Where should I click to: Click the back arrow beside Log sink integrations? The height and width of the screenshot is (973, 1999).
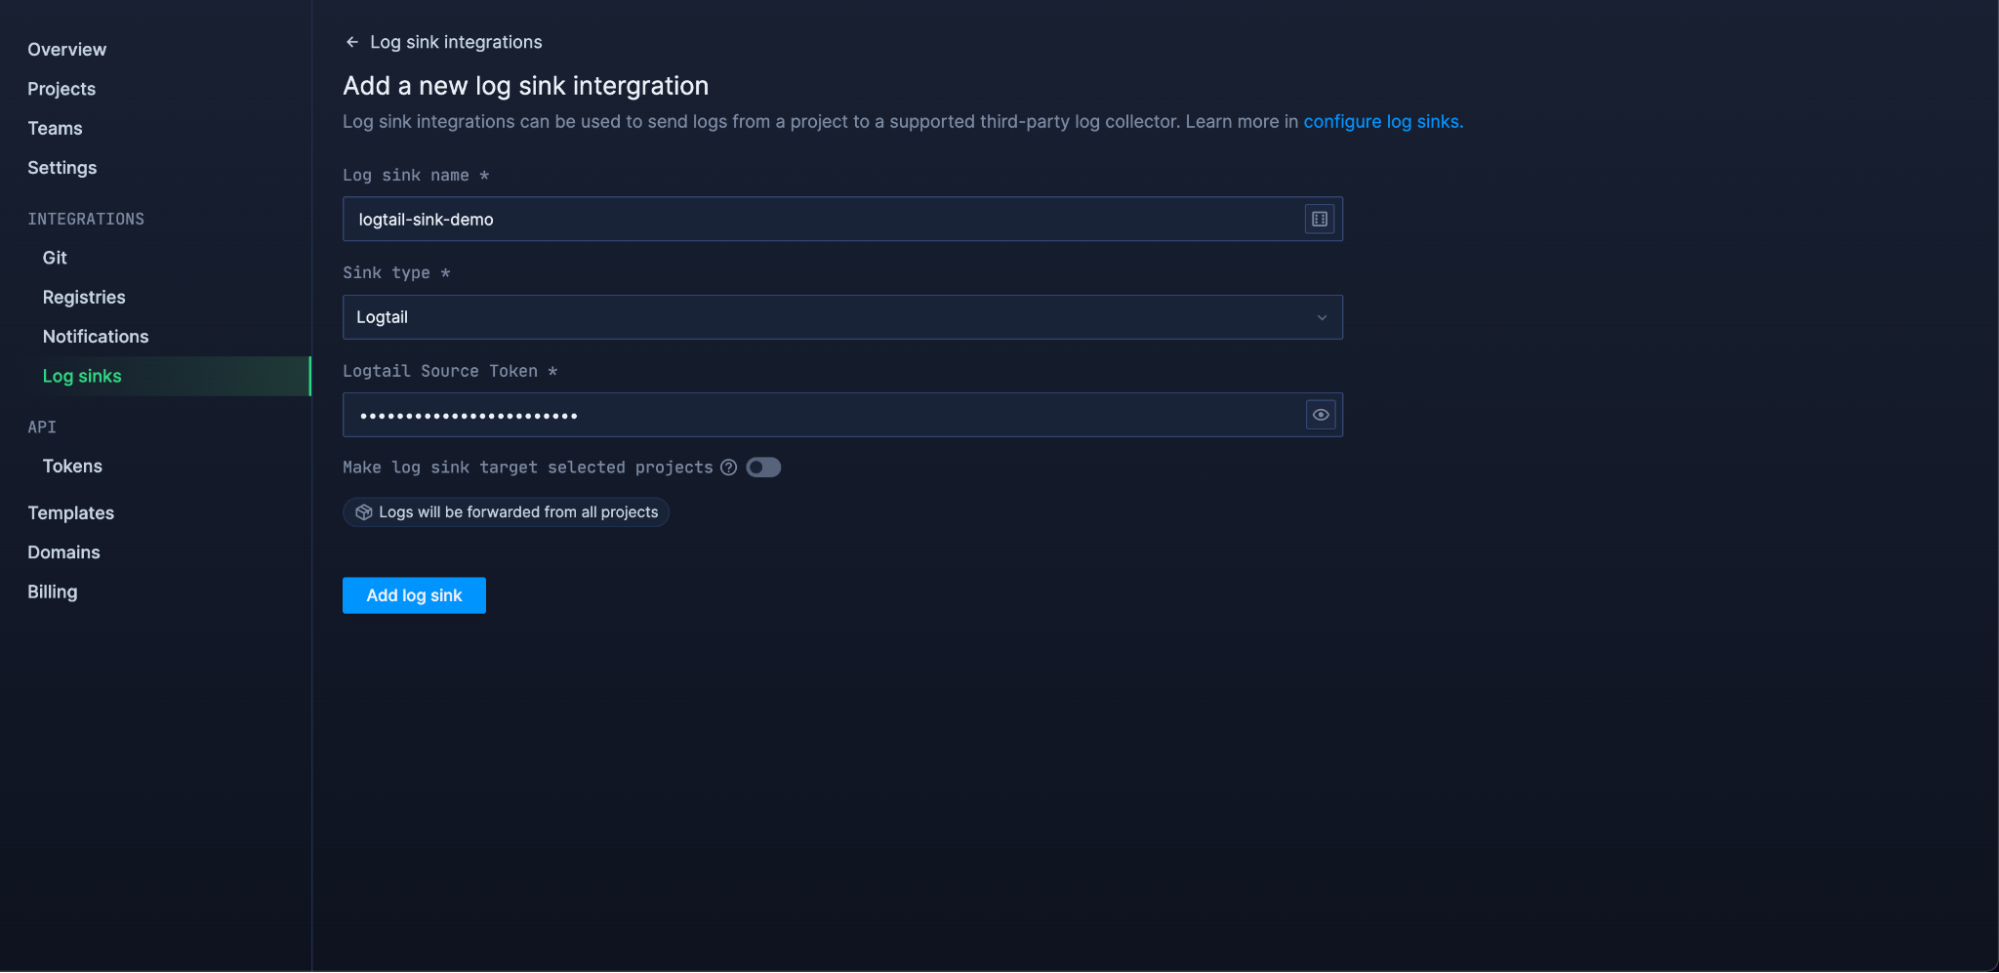point(352,42)
